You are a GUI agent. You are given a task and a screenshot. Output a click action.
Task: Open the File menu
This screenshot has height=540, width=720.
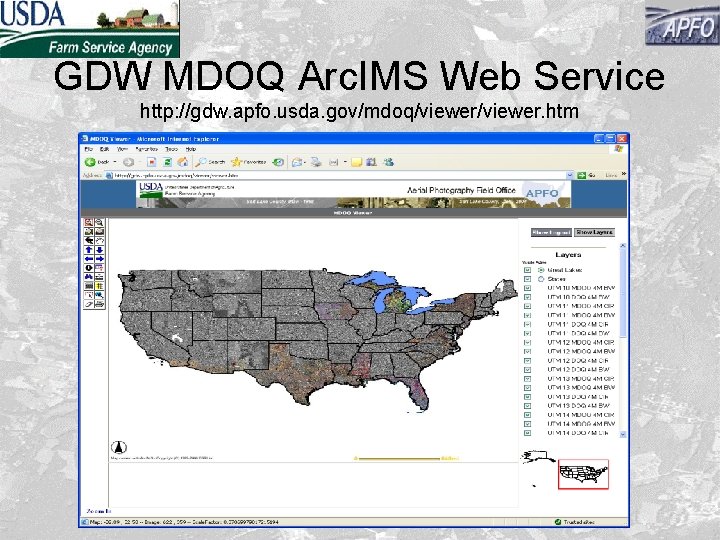[x=89, y=149]
